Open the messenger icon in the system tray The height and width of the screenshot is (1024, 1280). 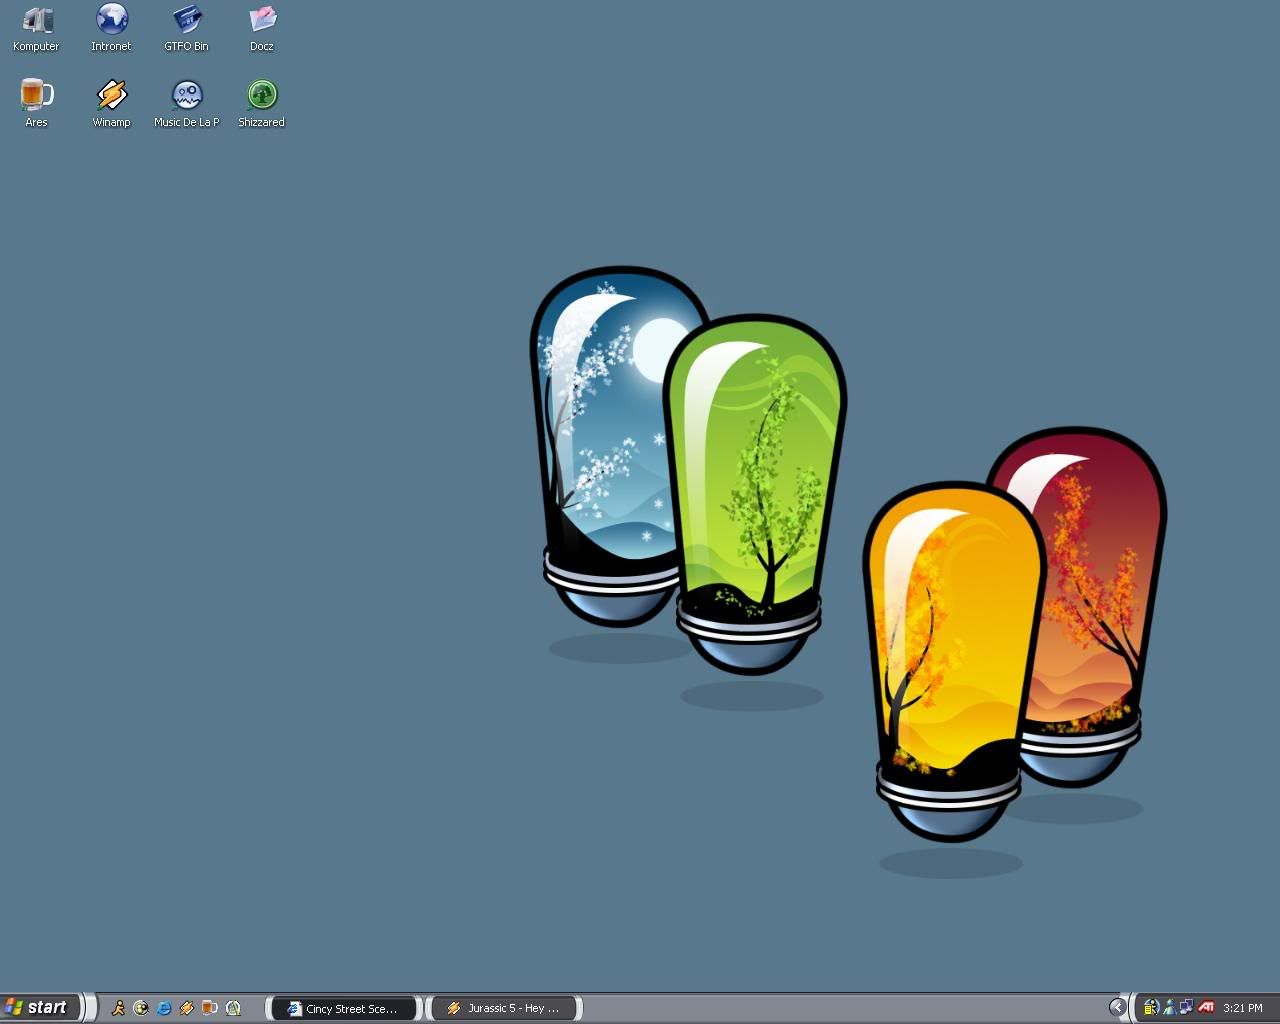point(1170,1008)
